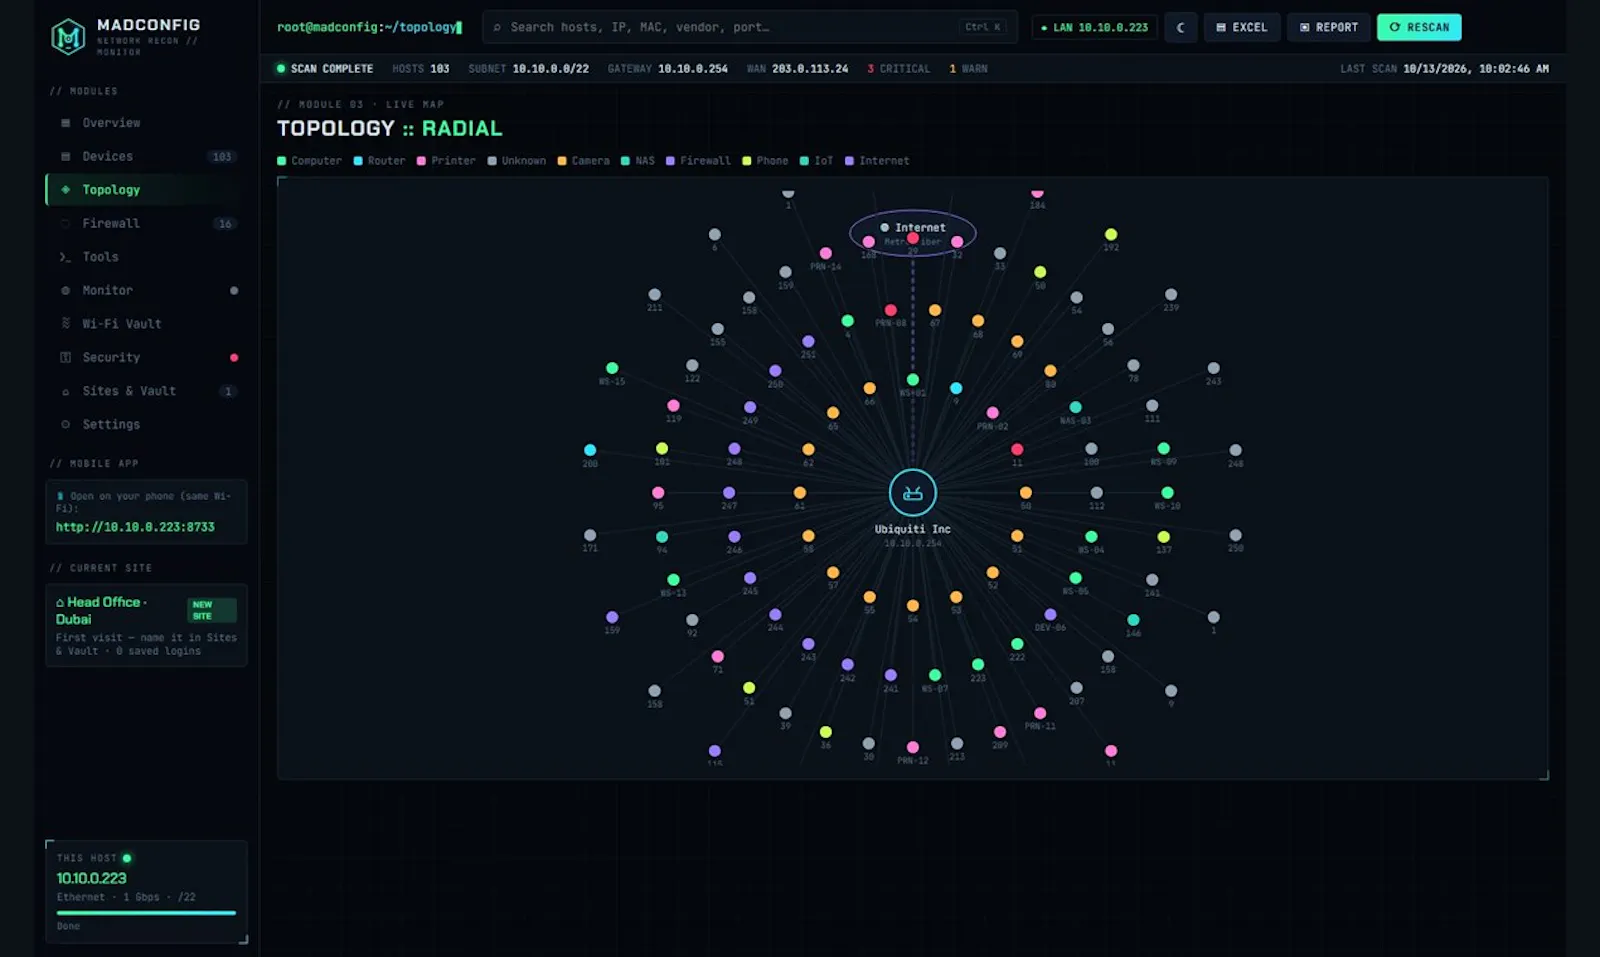Click the Head Office Dubai site card
The height and width of the screenshot is (957, 1600).
click(x=146, y=625)
